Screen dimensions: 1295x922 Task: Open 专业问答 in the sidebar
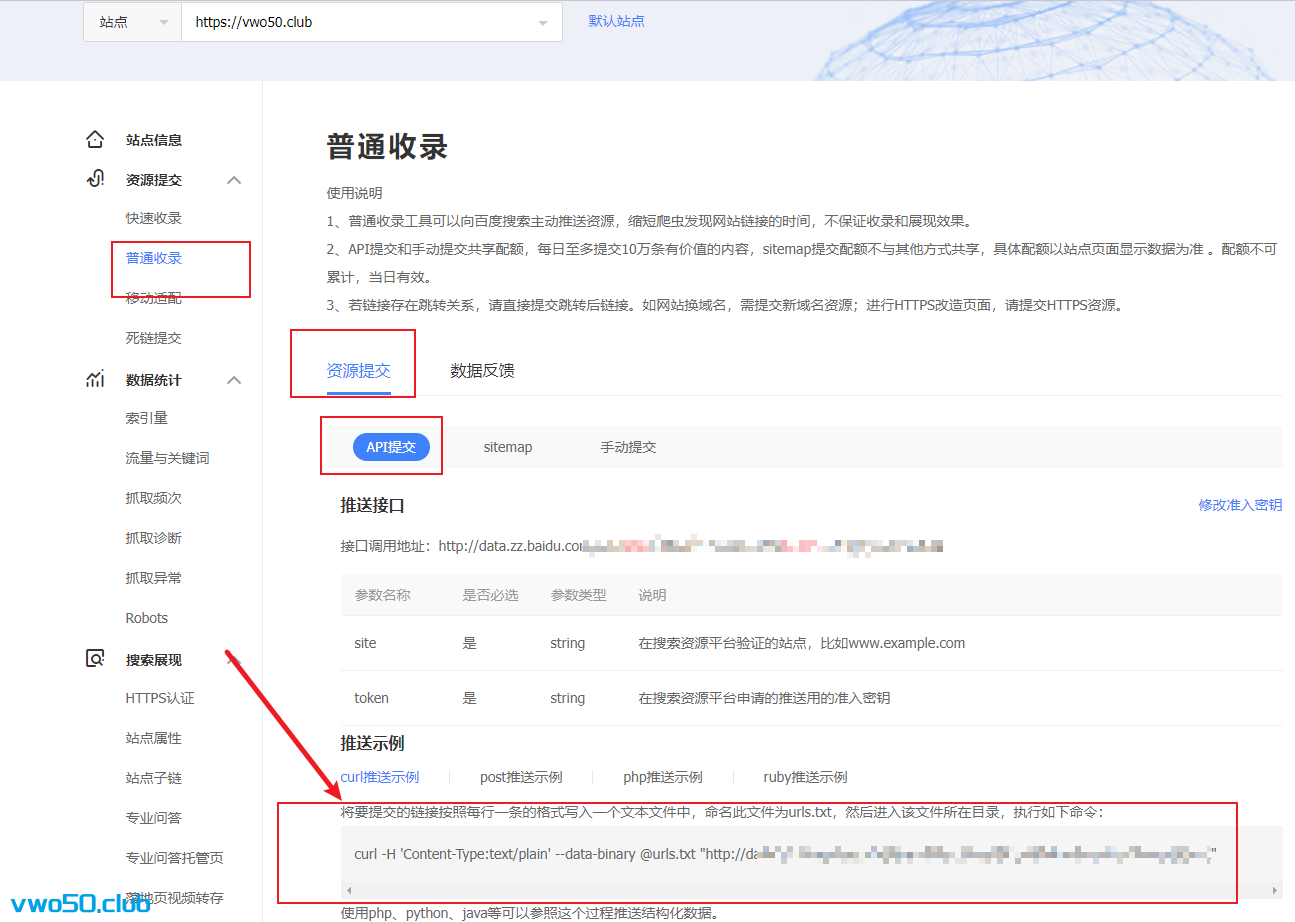154,818
